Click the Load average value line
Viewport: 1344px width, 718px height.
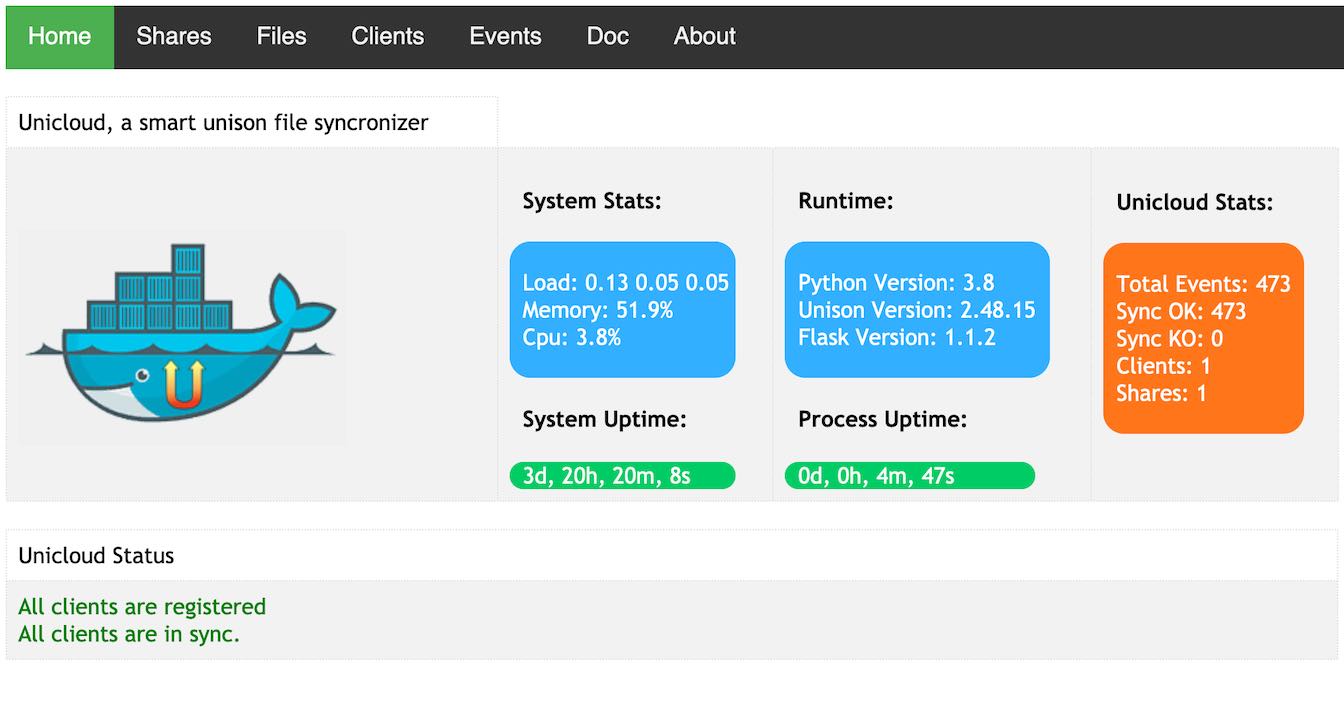(x=626, y=283)
